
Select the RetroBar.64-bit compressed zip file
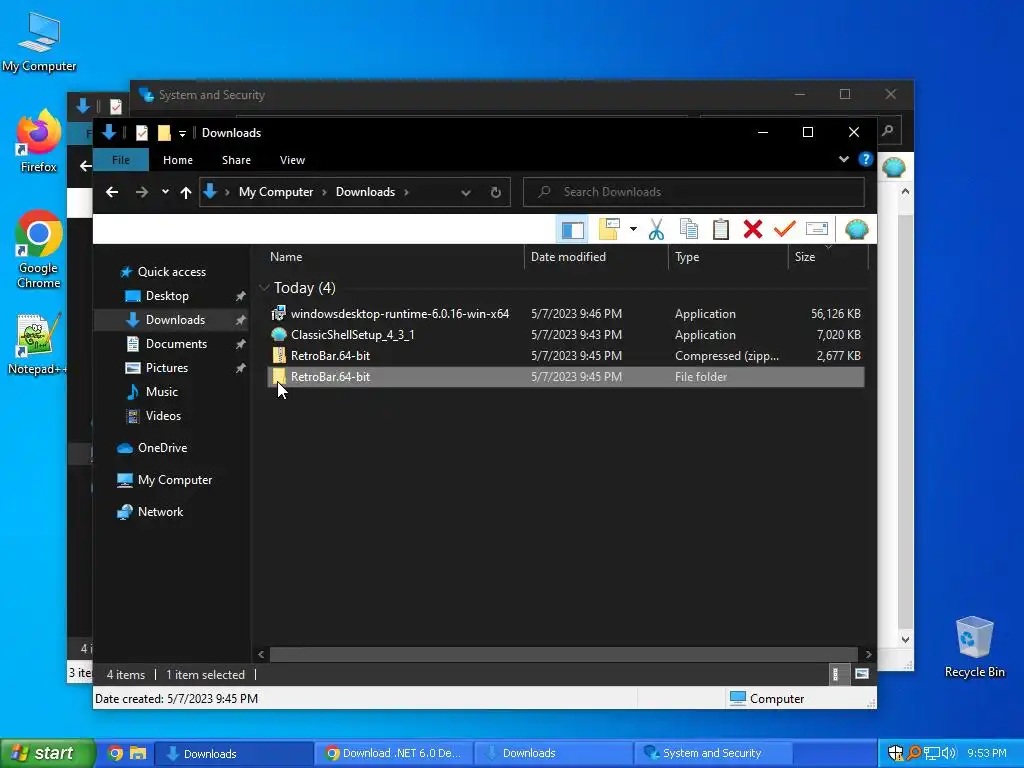pos(566,355)
